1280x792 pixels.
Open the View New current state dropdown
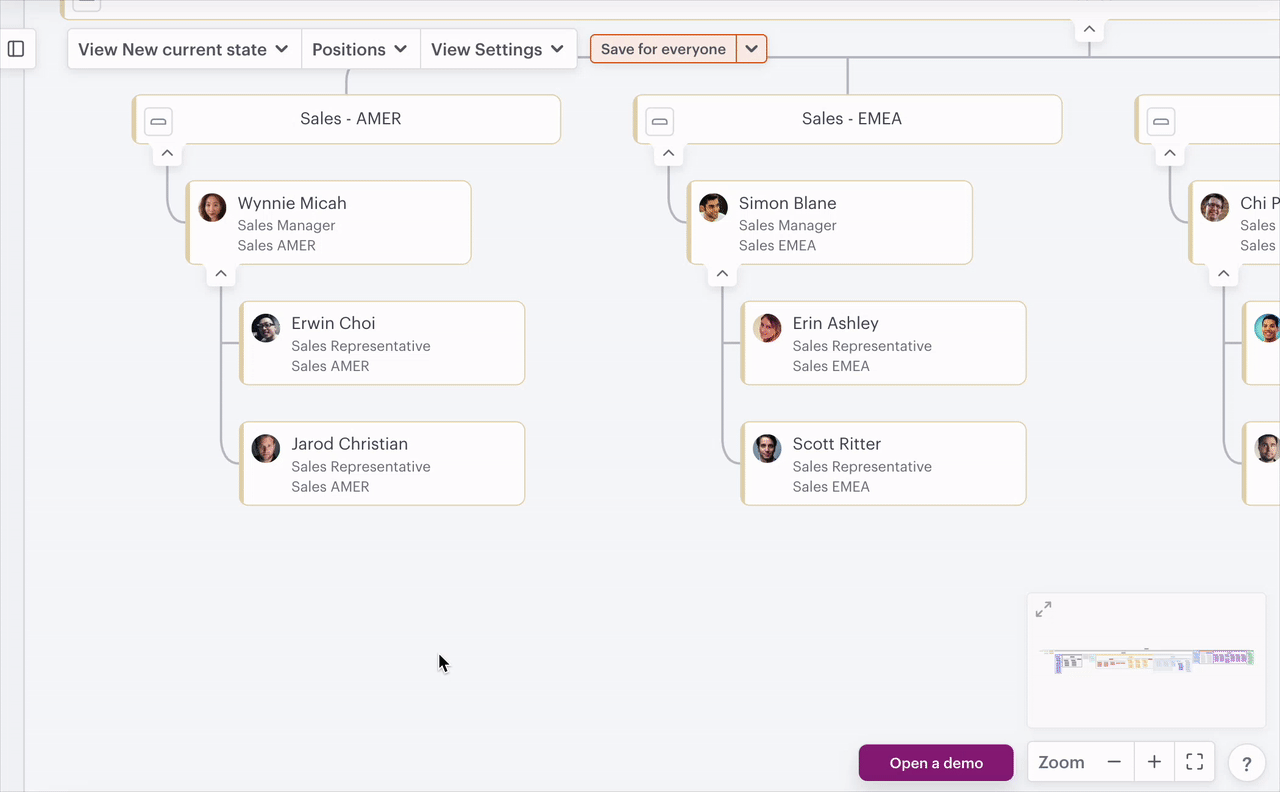[183, 48]
